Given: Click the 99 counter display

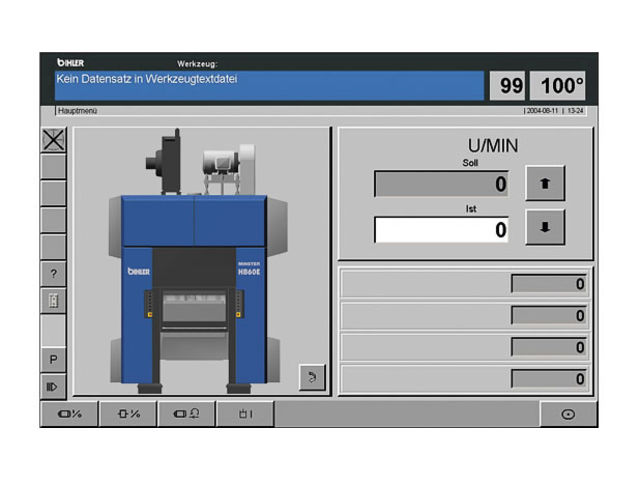Looking at the screenshot, I should (x=511, y=86).
